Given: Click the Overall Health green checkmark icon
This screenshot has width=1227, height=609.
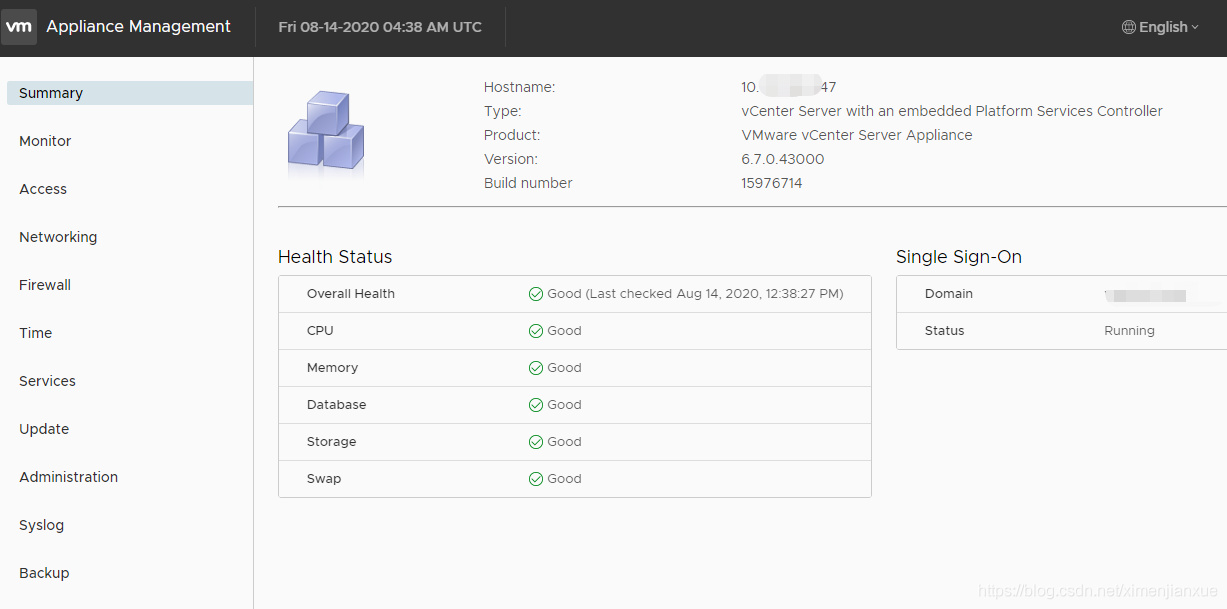Looking at the screenshot, I should tap(536, 294).
